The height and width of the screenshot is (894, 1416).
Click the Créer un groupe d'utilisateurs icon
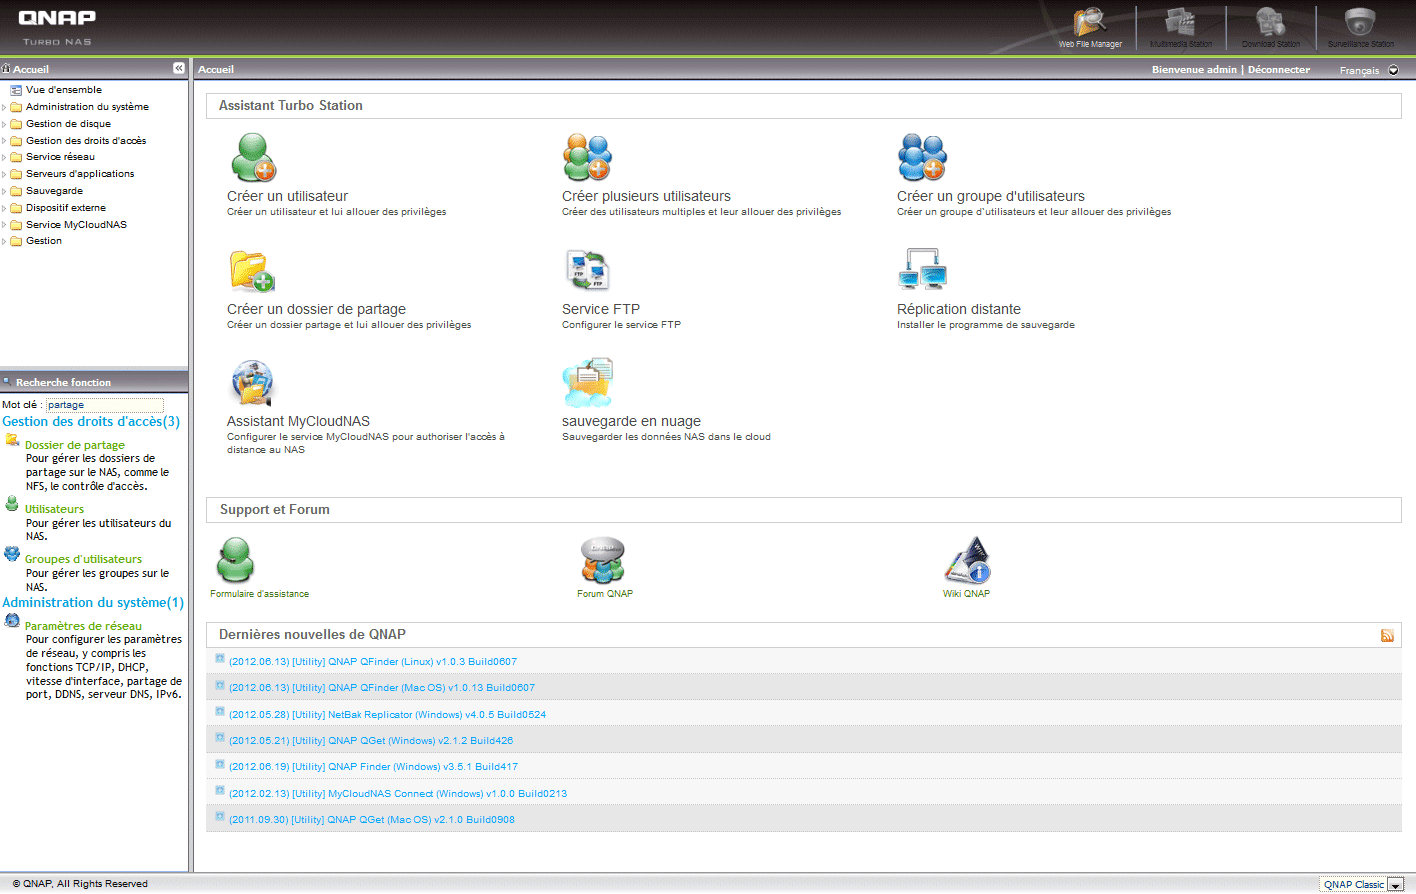(922, 158)
